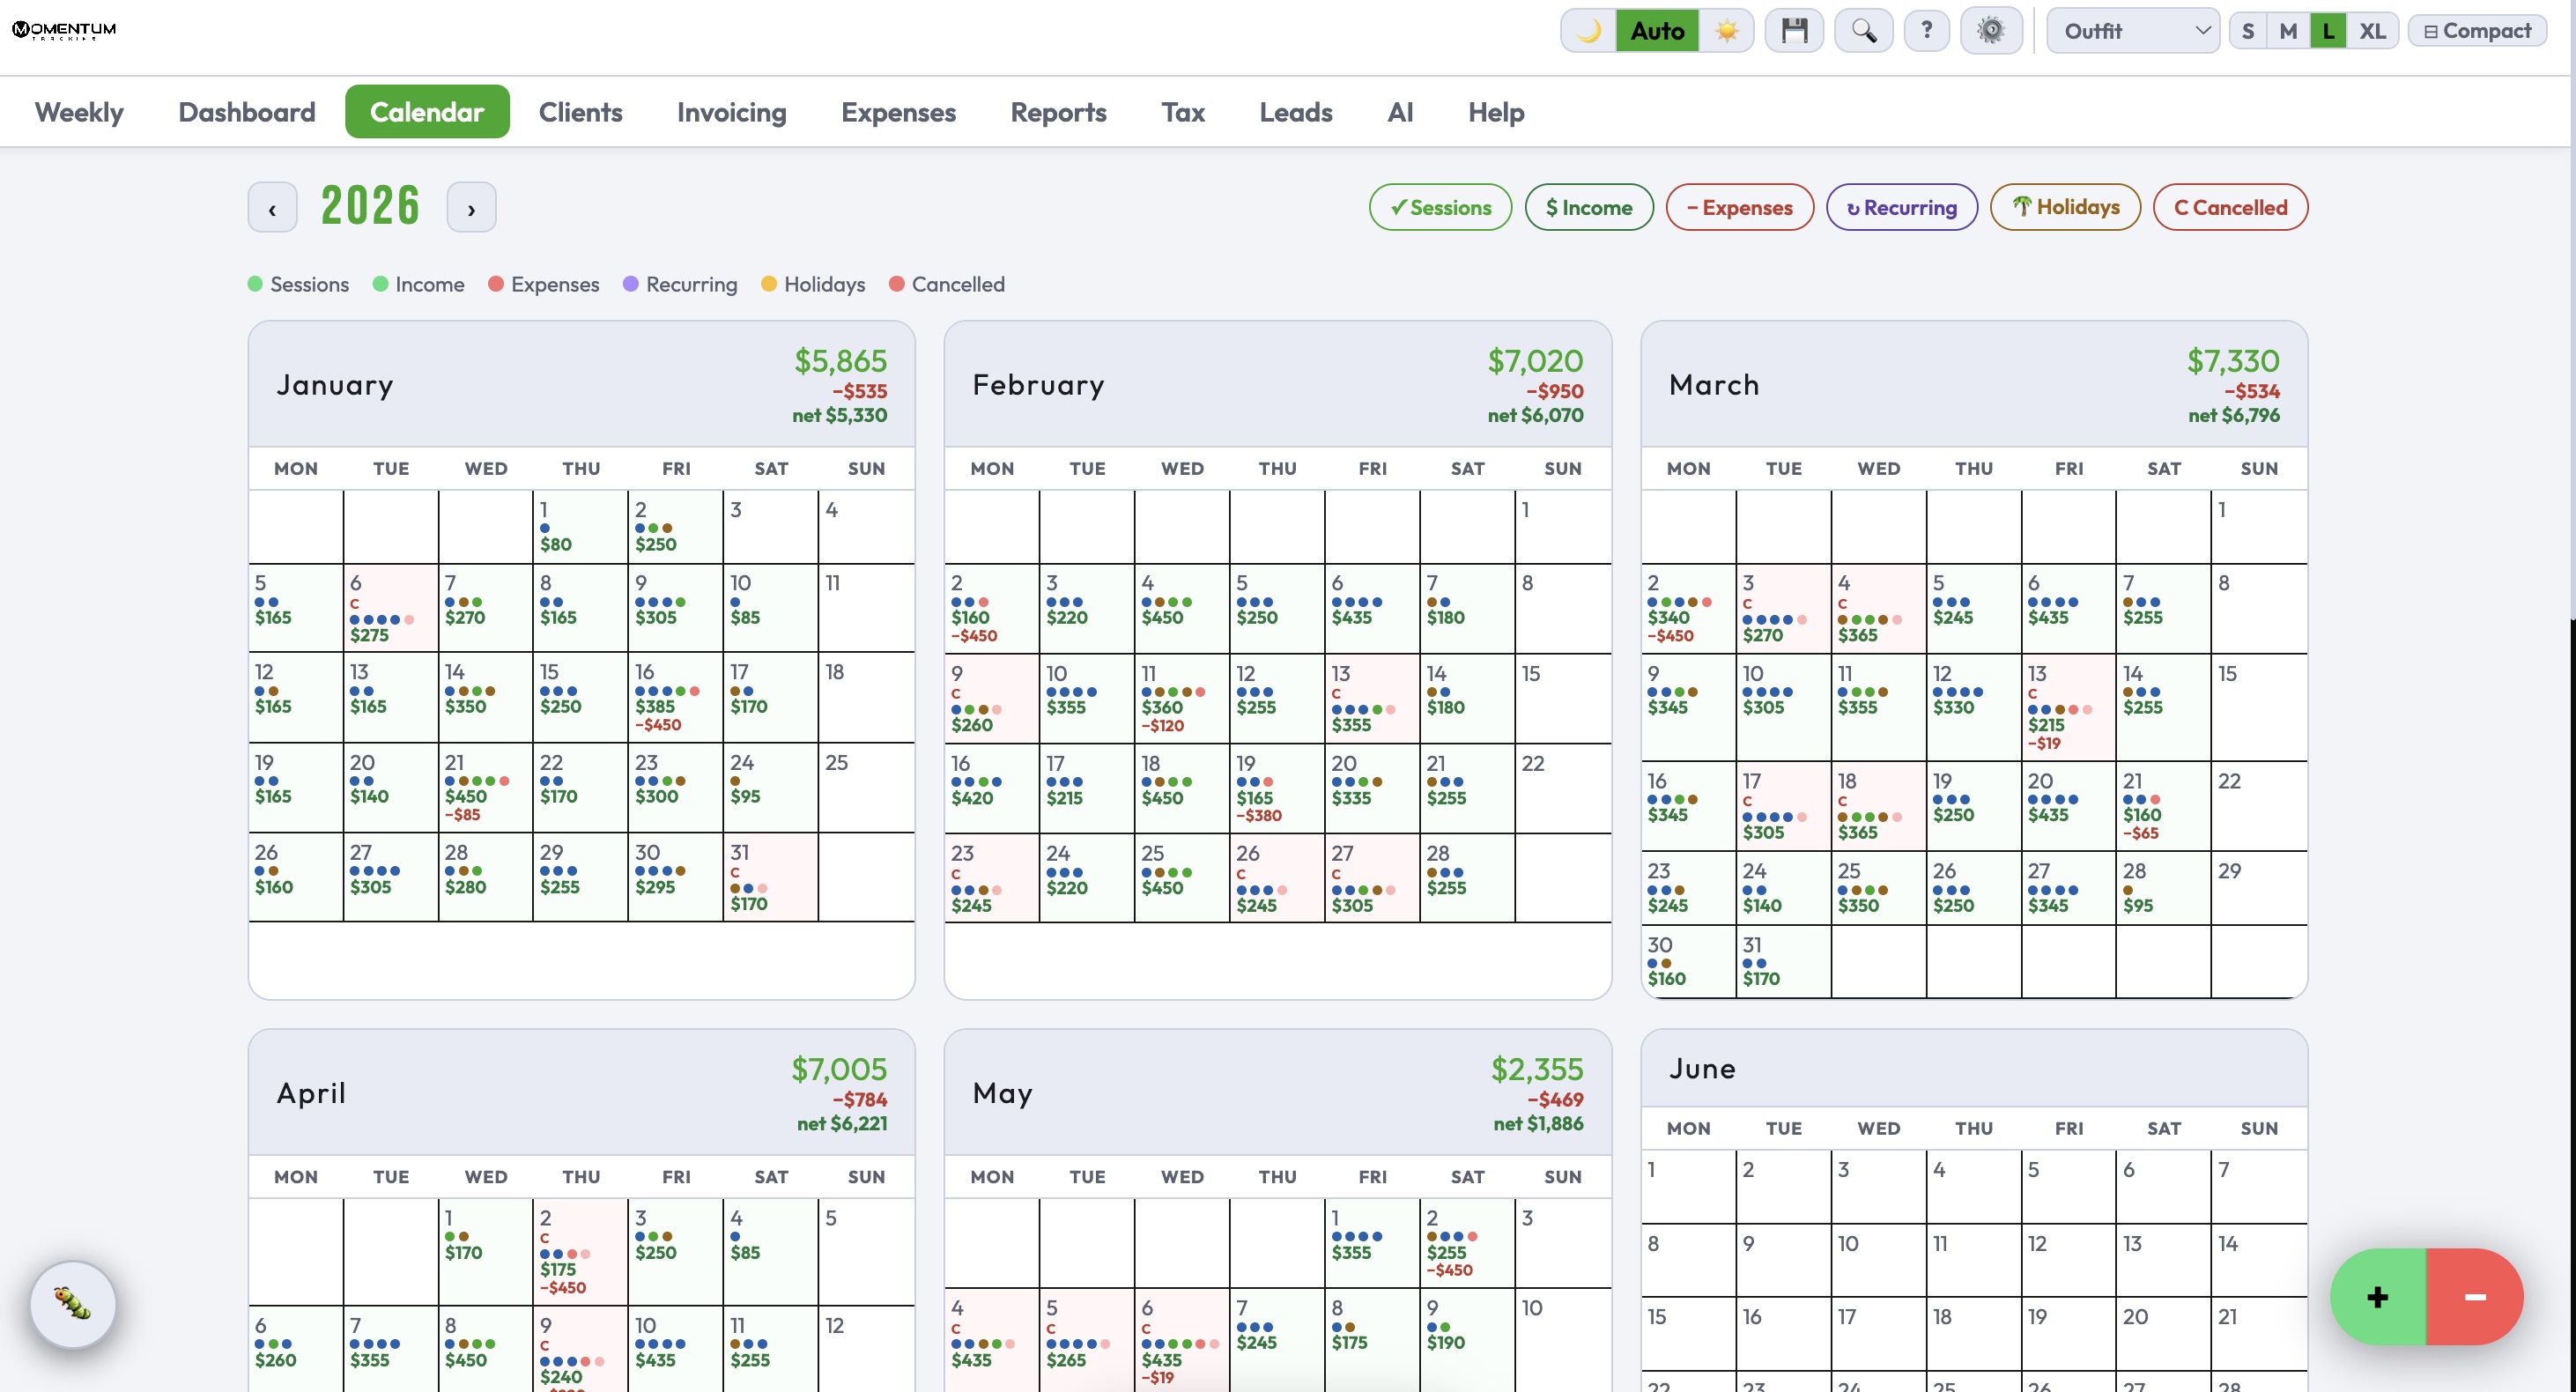Open the Reports tab
The image size is (2576, 1392).
click(1058, 112)
